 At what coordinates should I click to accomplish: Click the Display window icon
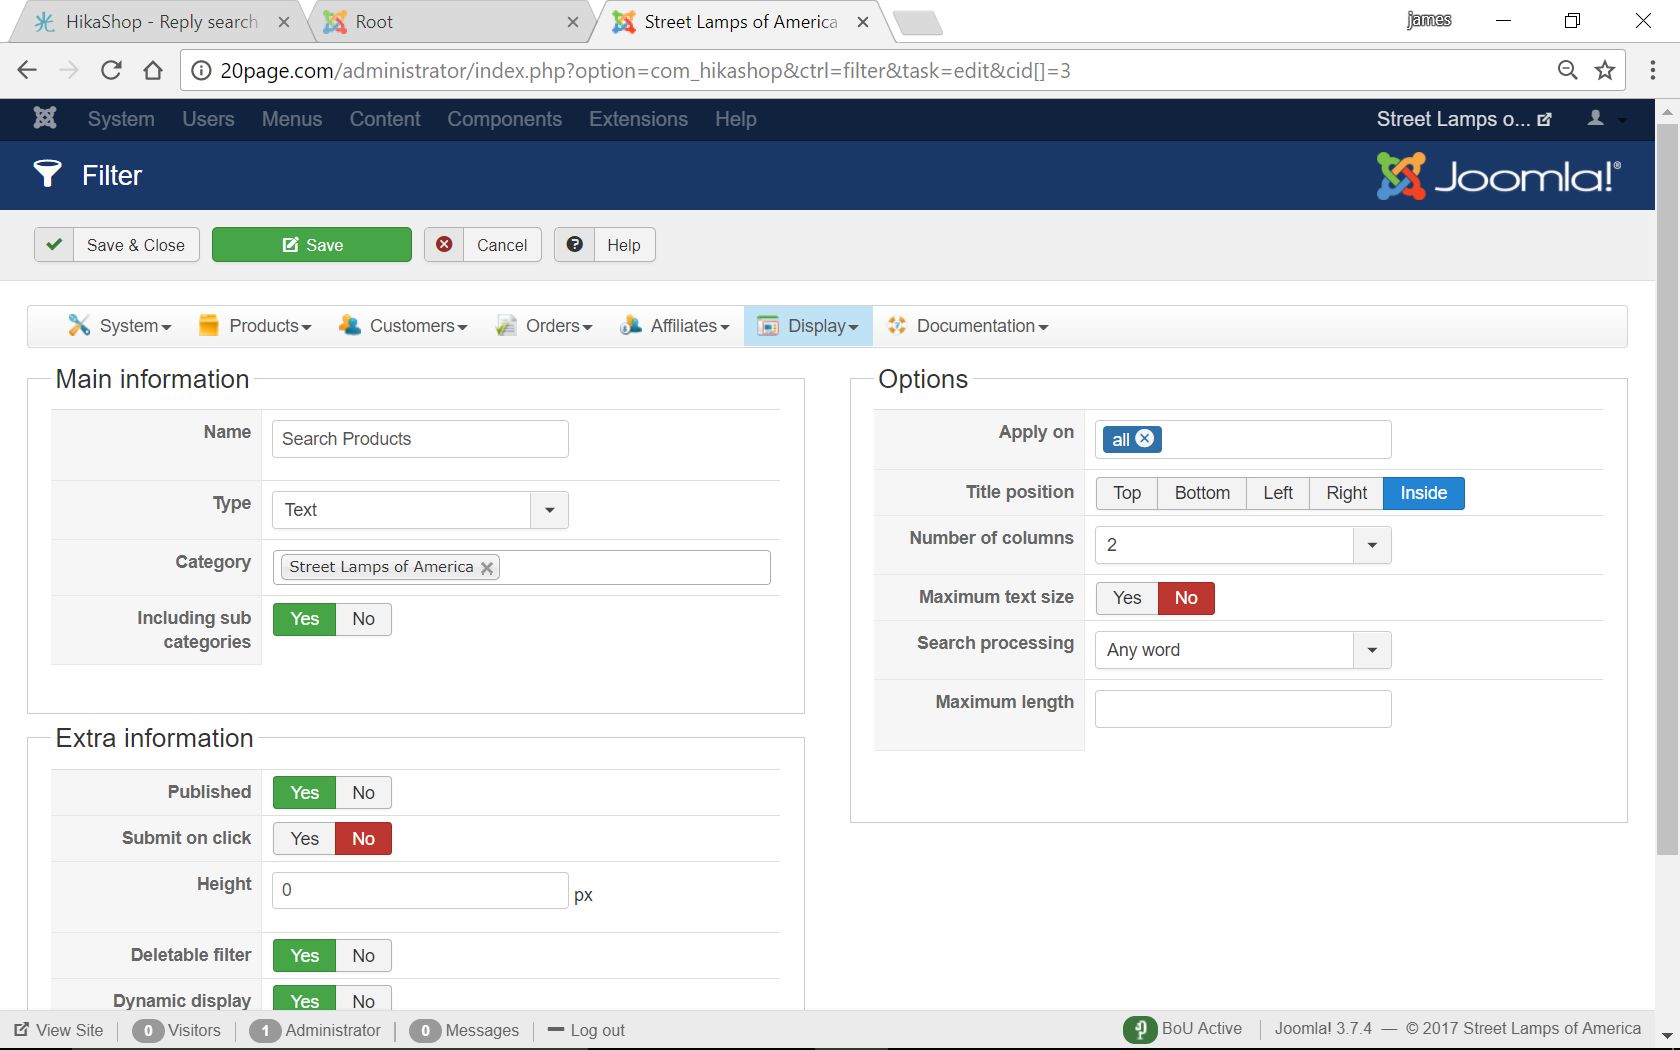pos(768,326)
